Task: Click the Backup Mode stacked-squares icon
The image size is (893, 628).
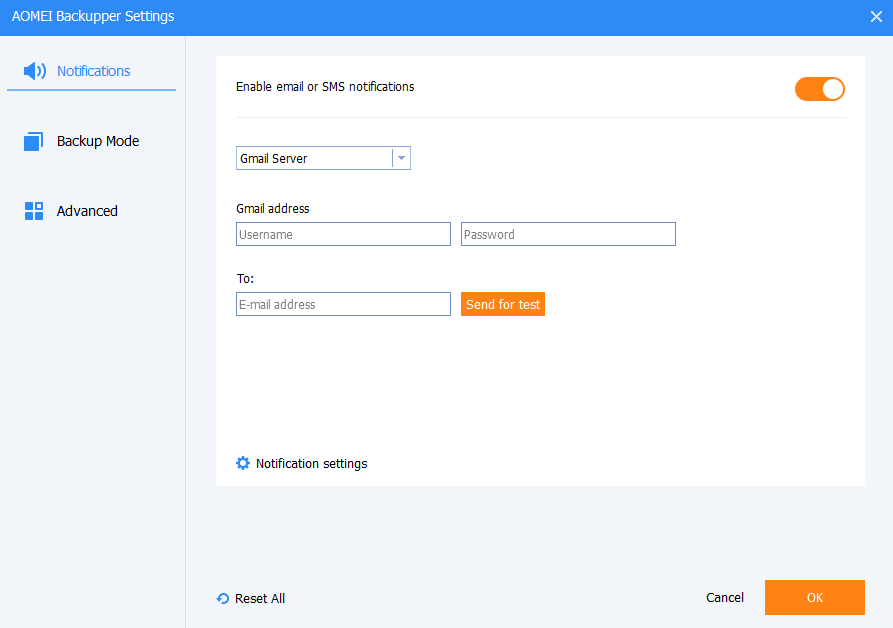Action: coord(34,142)
